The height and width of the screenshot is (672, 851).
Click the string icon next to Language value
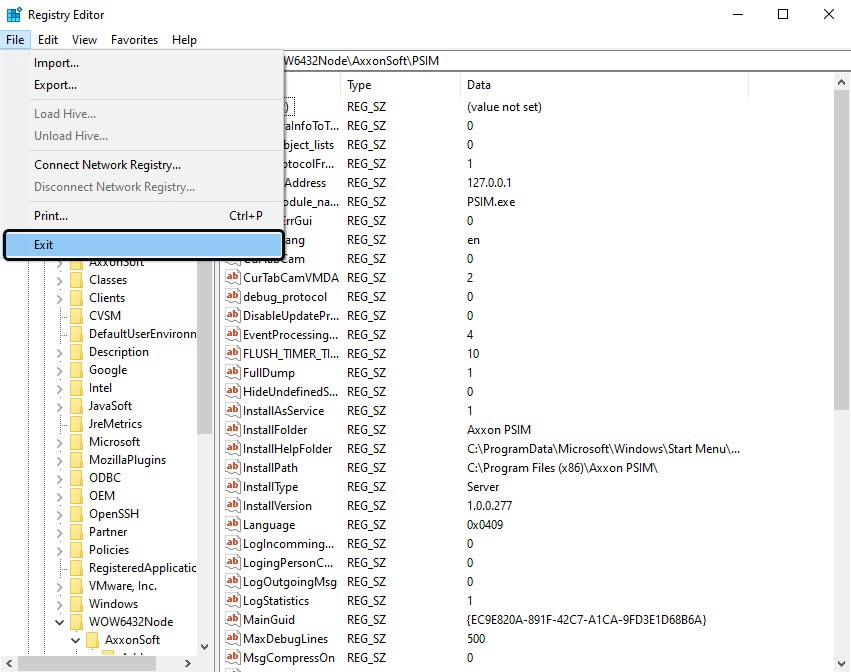[232, 525]
